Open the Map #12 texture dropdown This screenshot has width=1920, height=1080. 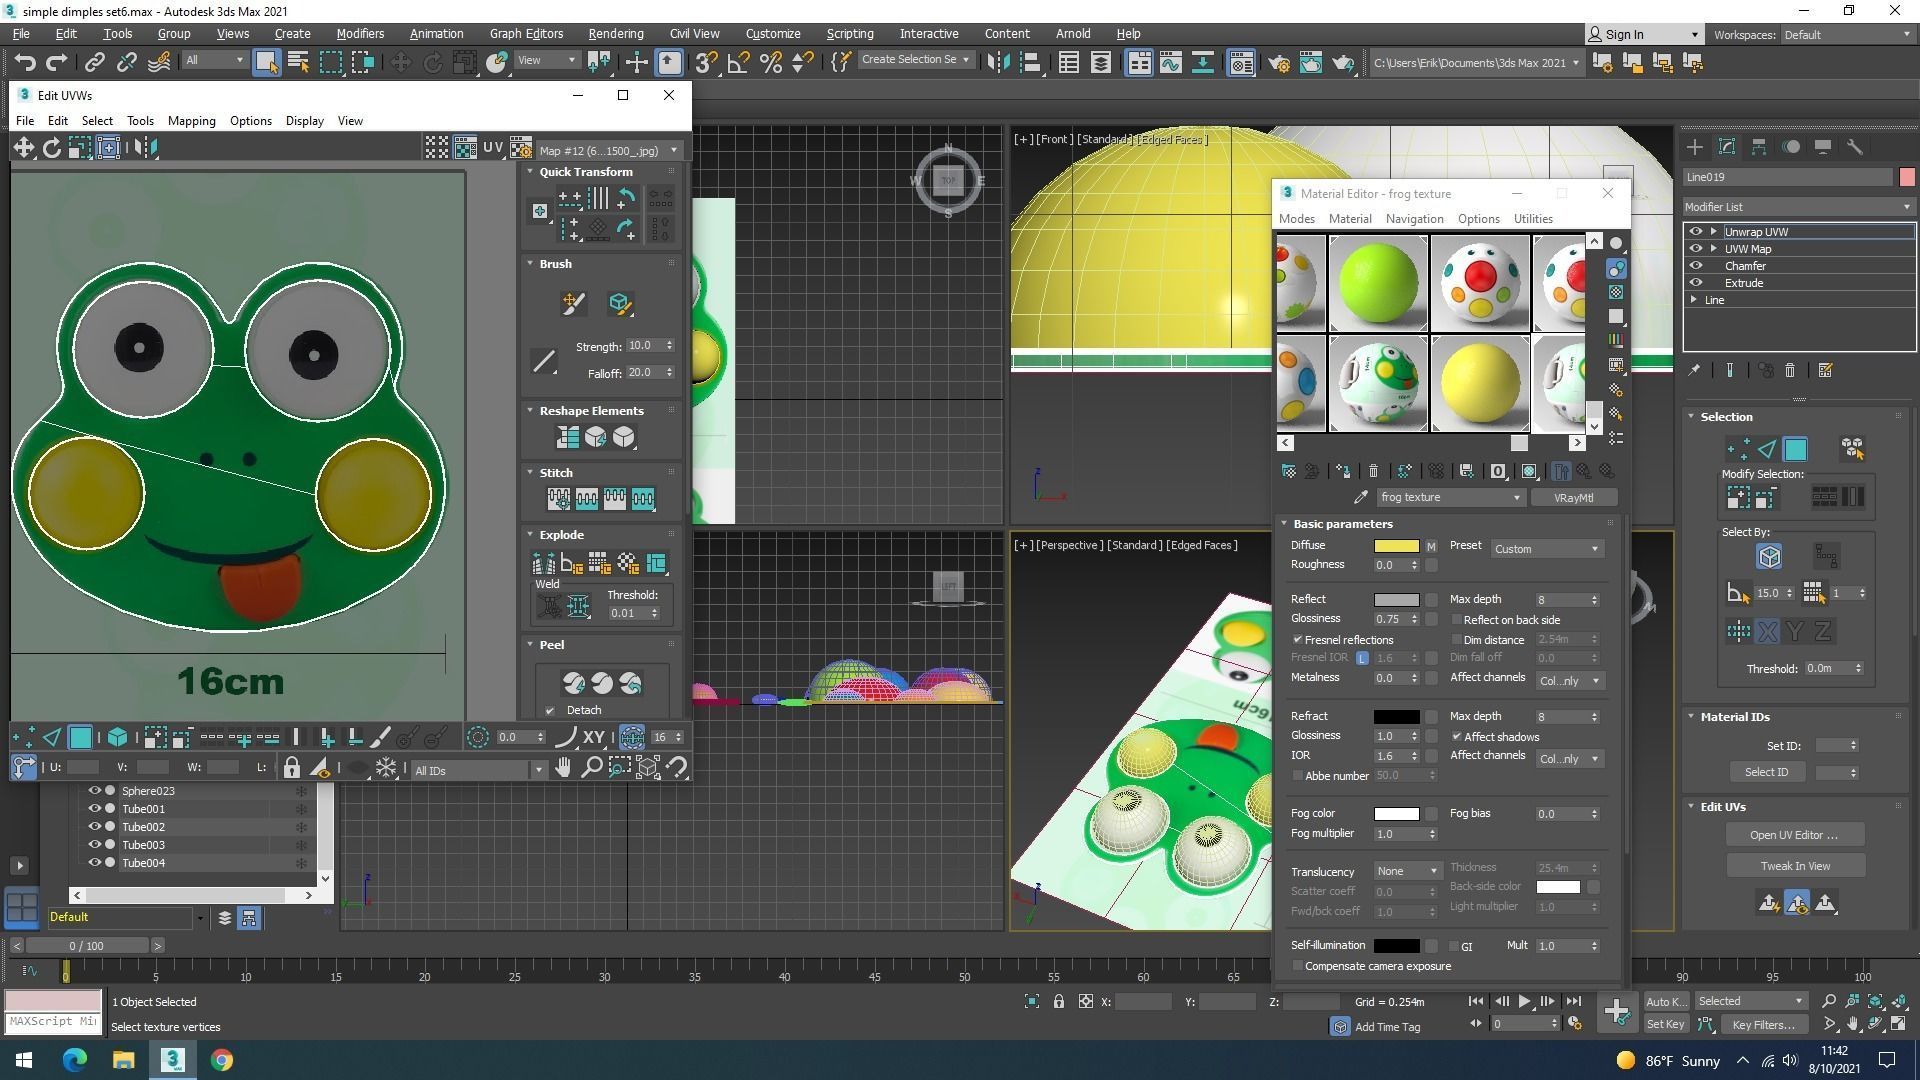(x=608, y=150)
